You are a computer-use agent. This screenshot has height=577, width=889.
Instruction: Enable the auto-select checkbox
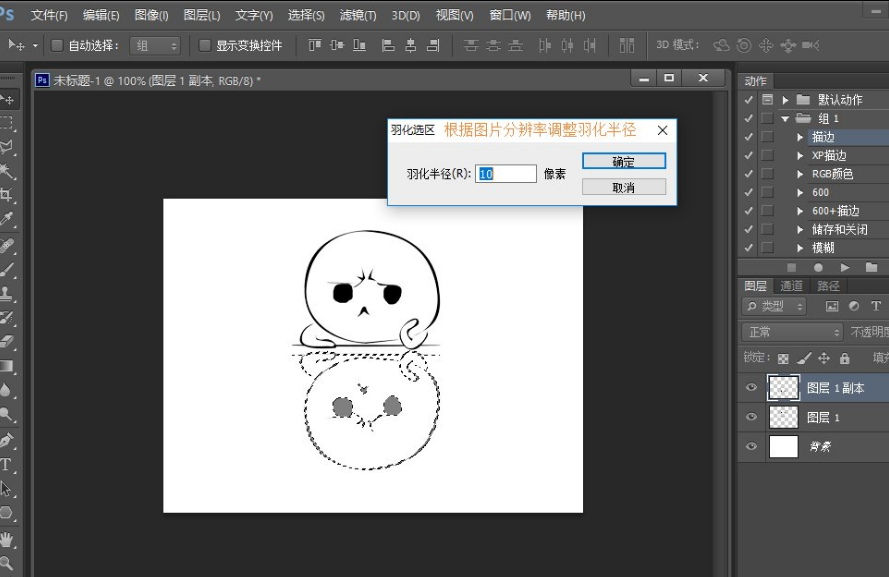(x=57, y=46)
